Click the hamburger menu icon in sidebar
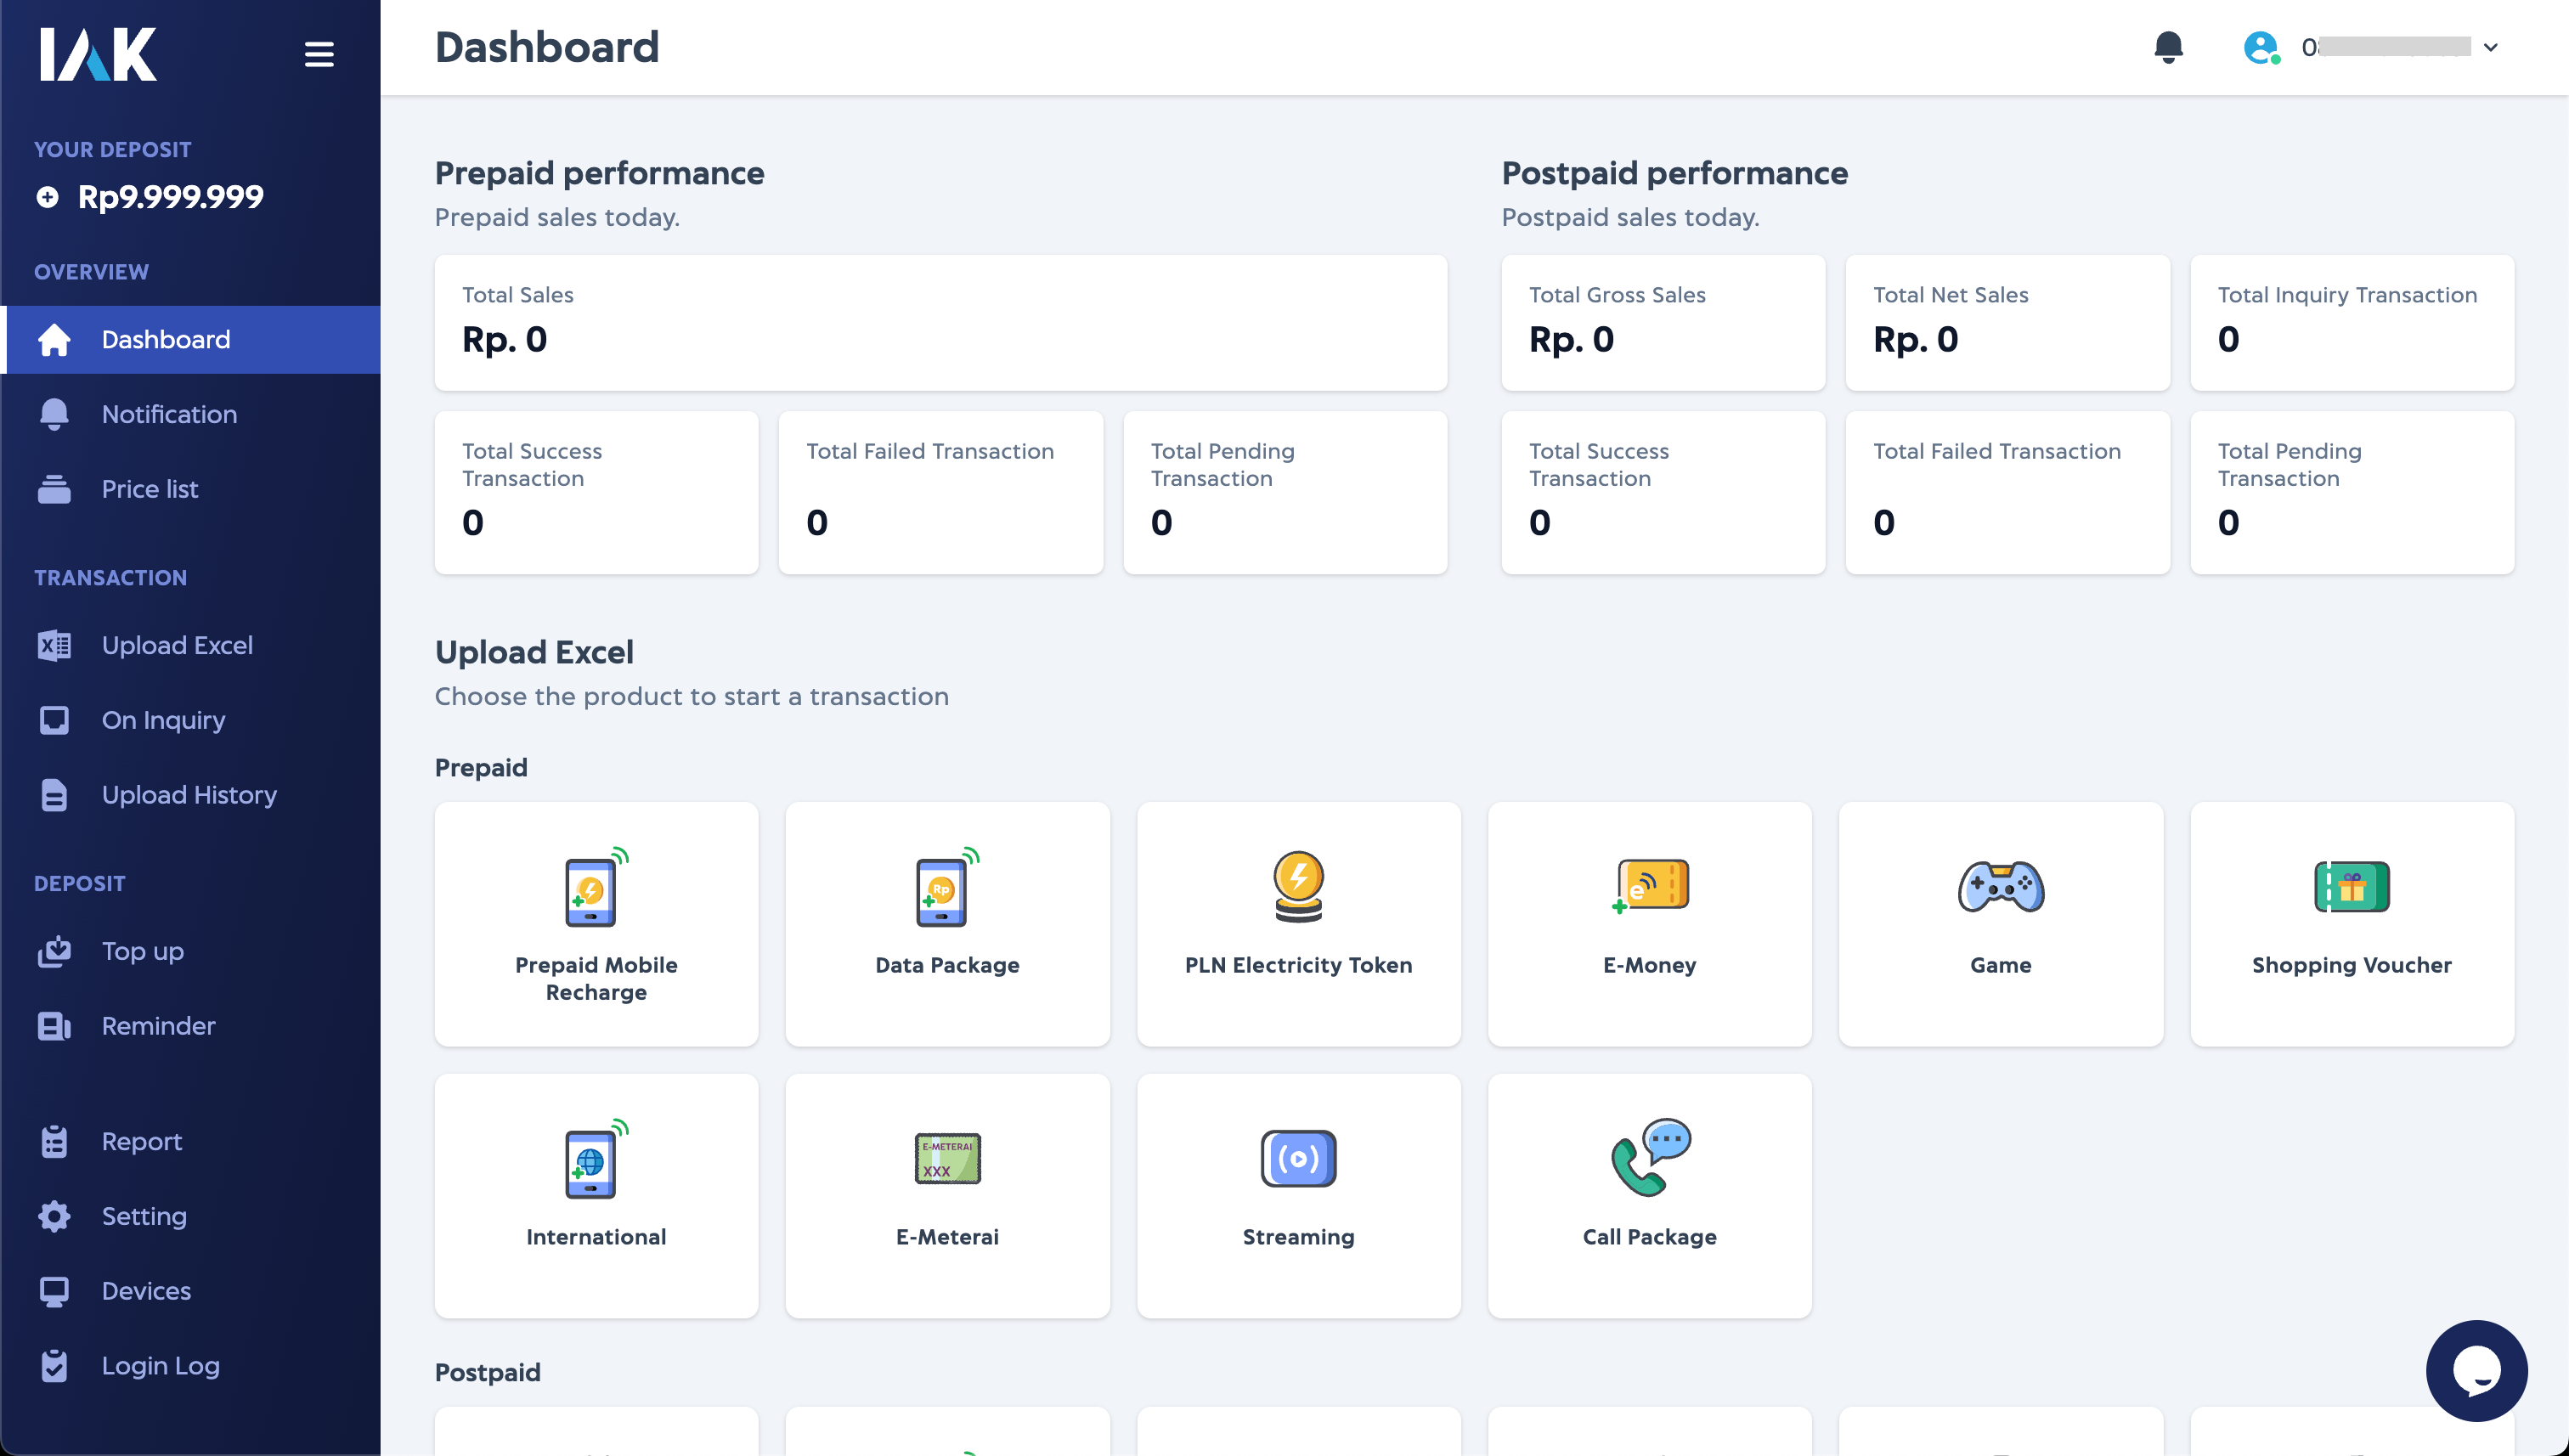The image size is (2569, 1456). coord(319,54)
